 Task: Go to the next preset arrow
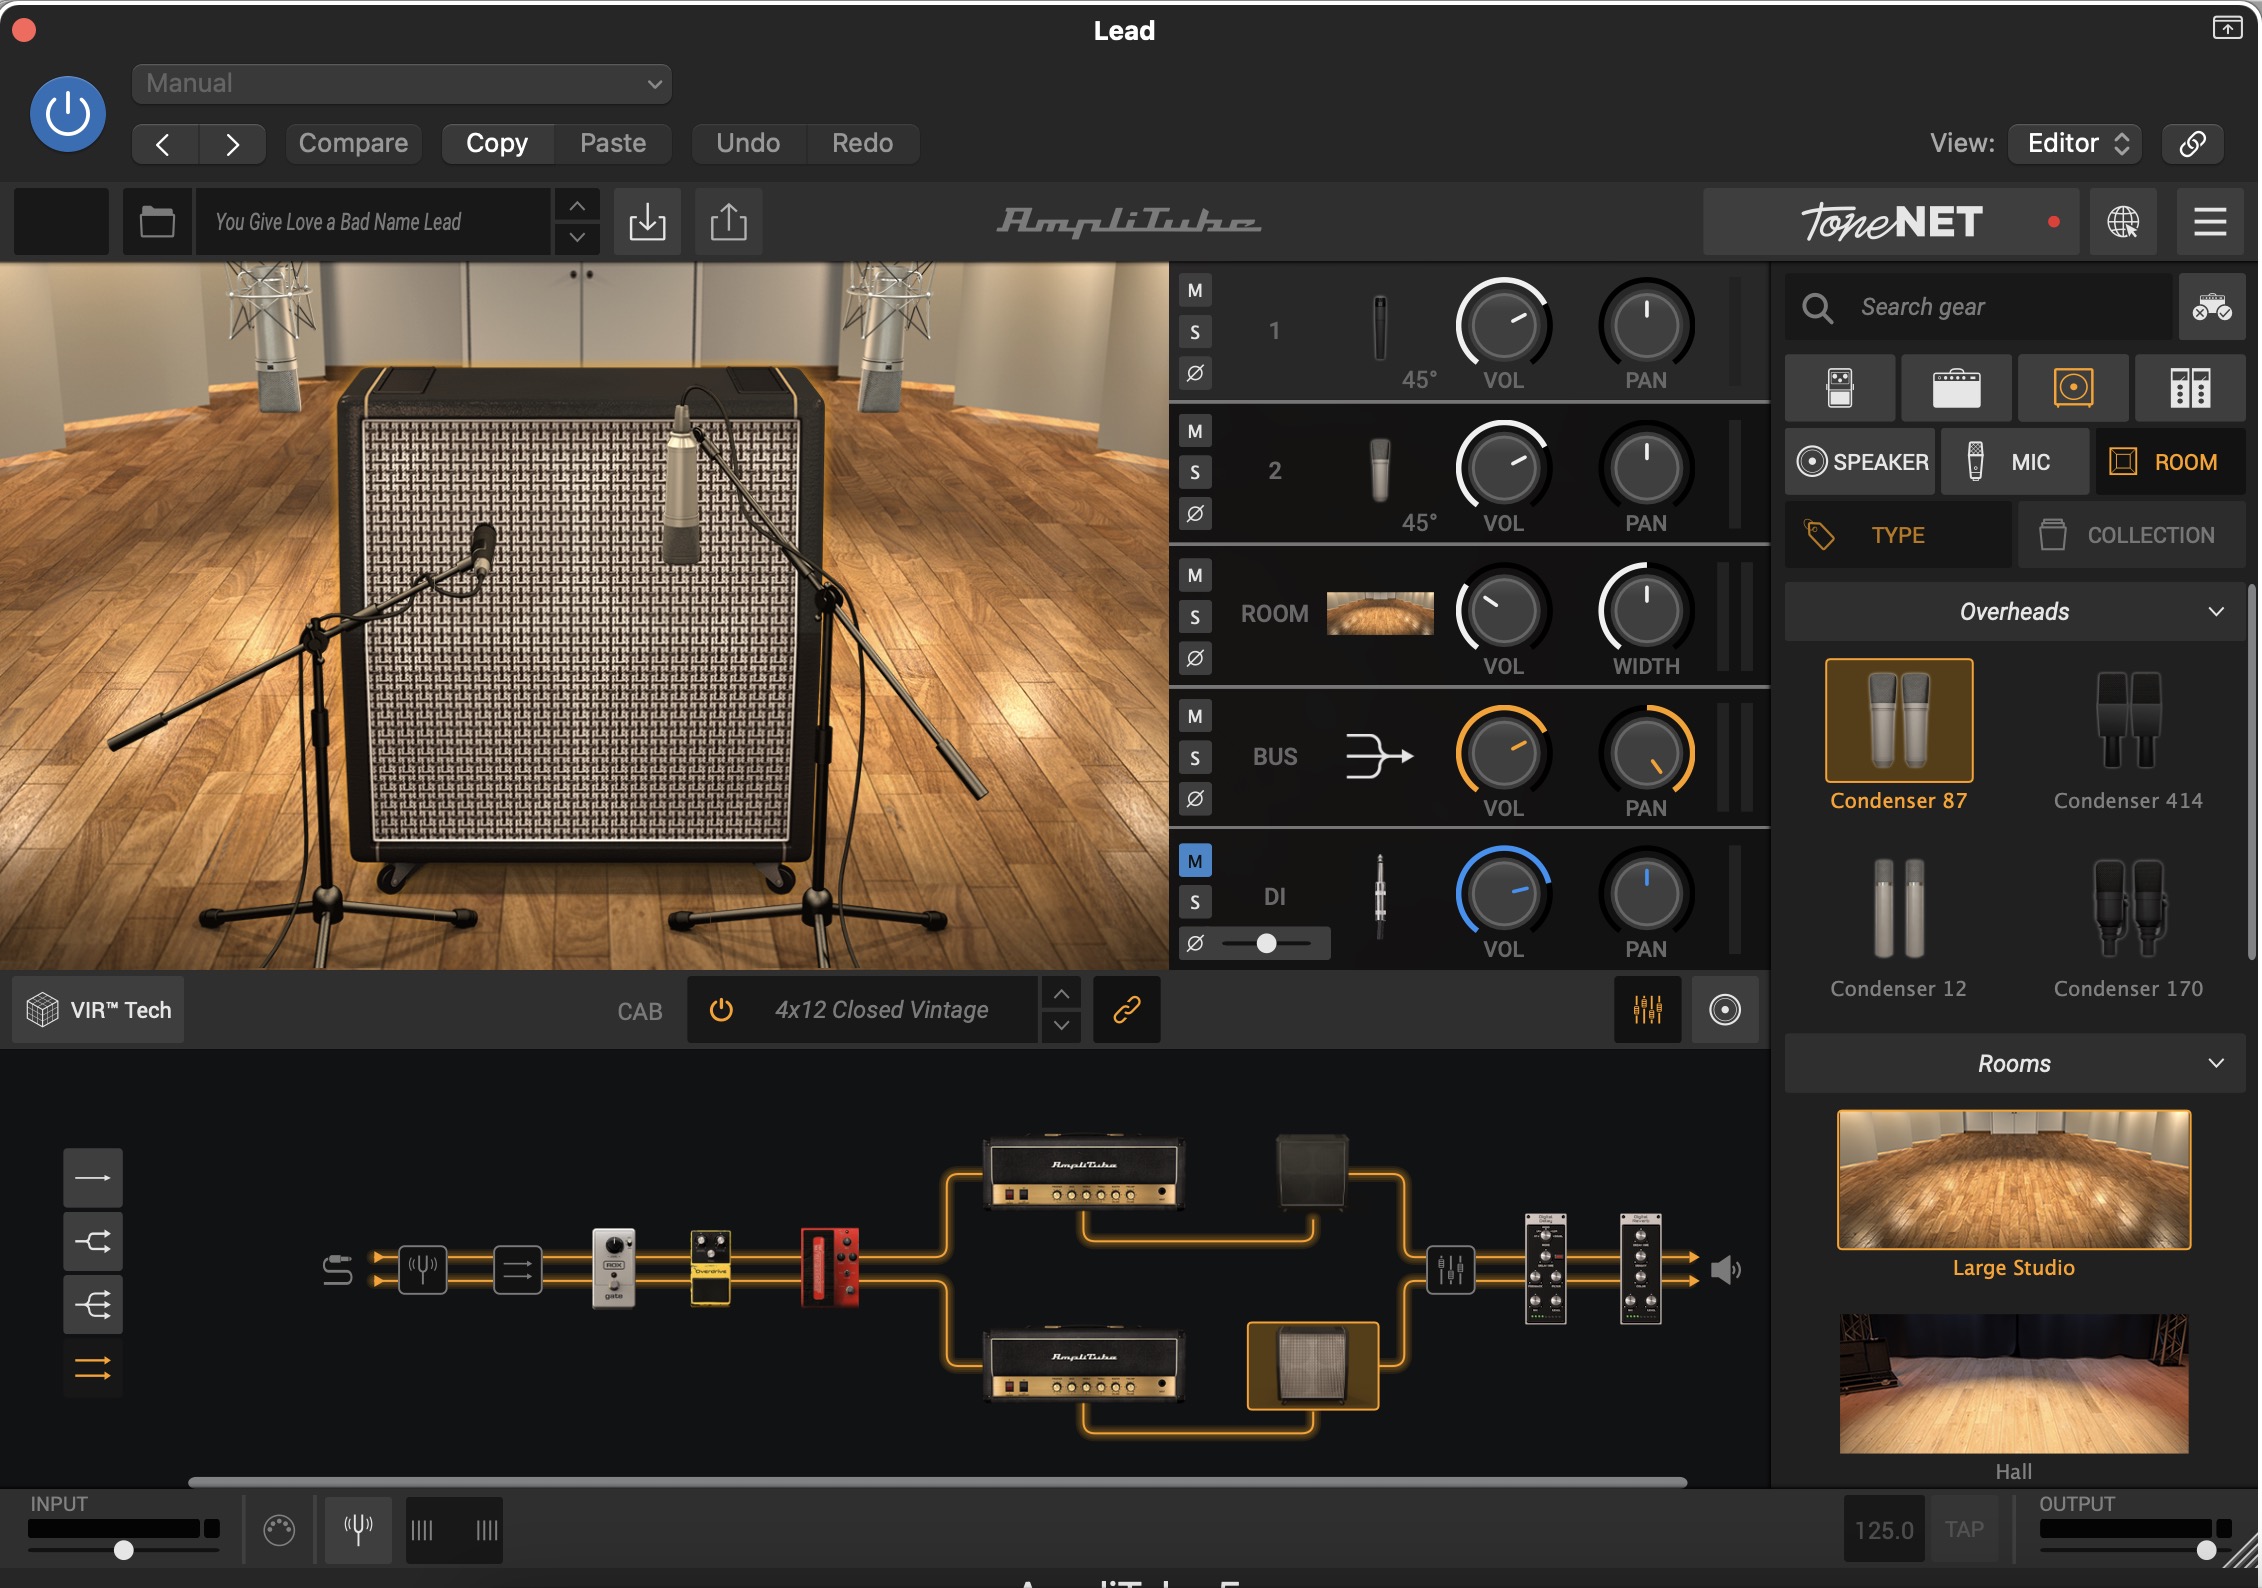click(x=232, y=144)
